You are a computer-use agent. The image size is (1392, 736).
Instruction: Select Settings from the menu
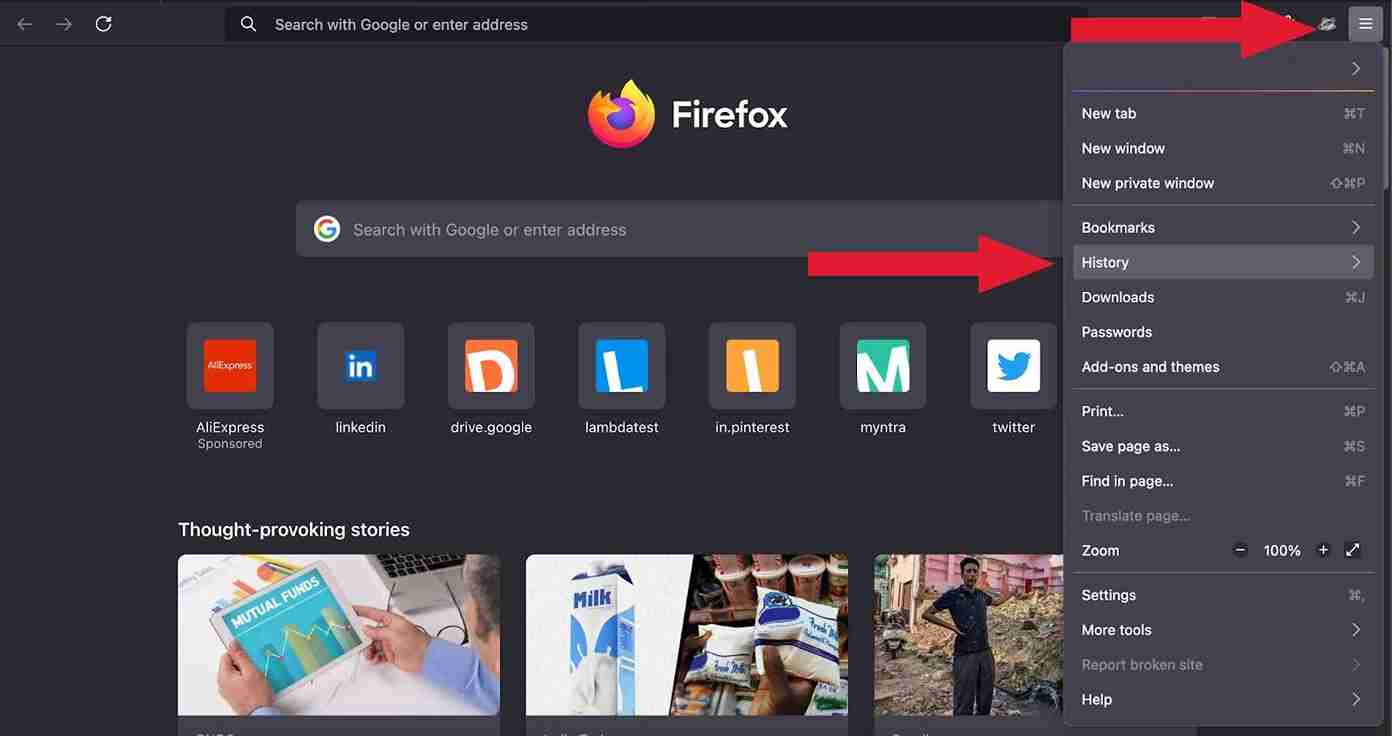click(1108, 595)
